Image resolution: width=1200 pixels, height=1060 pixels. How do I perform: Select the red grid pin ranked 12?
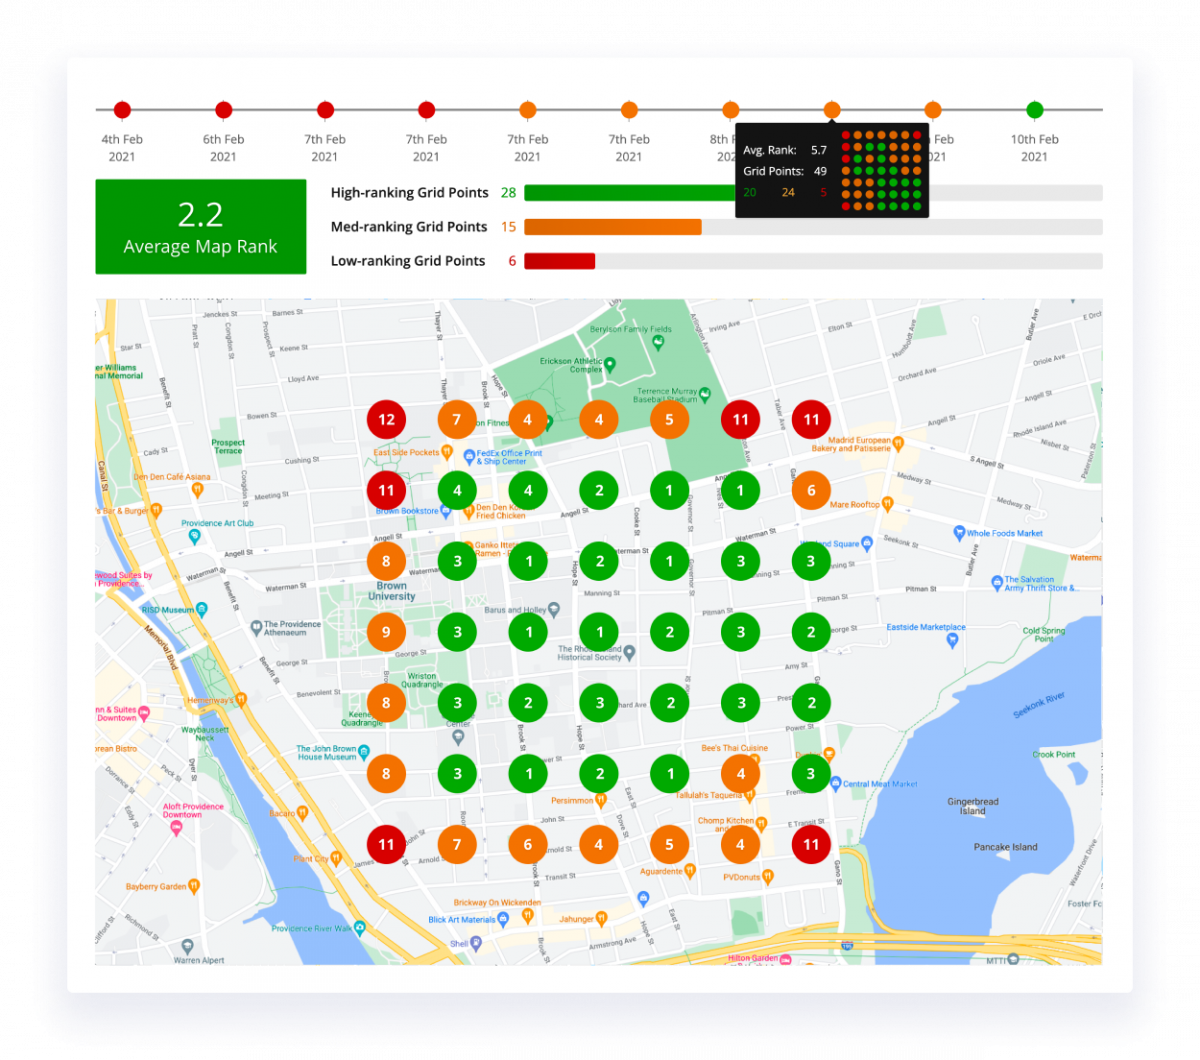tap(386, 420)
